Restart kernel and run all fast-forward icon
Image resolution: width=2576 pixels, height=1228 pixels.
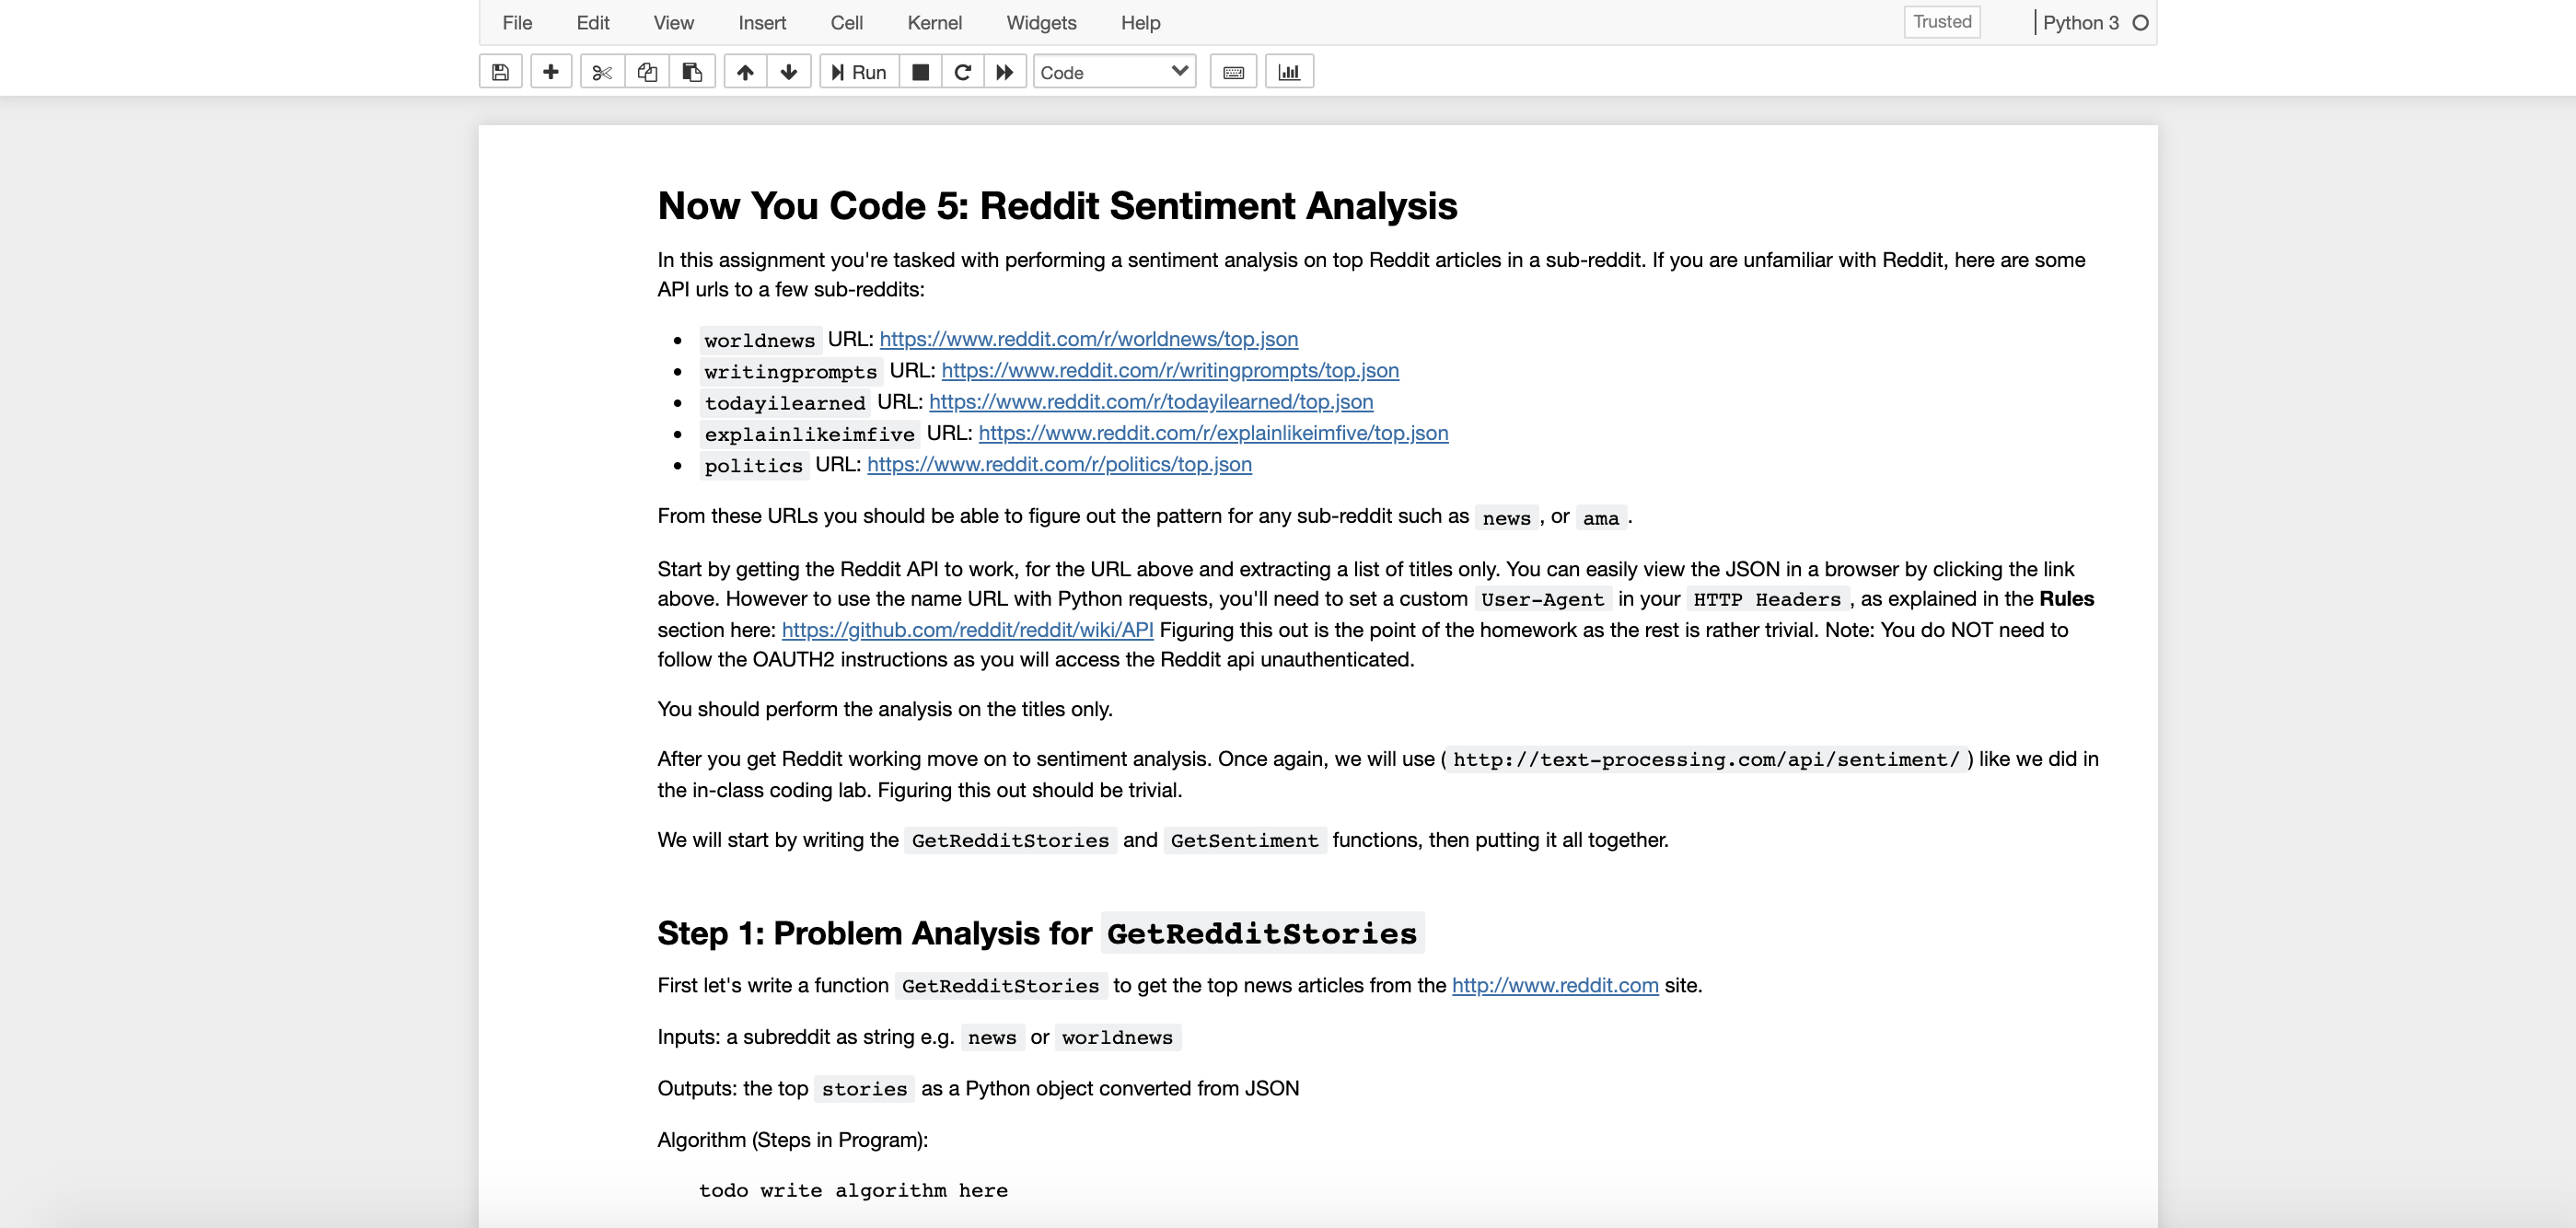[x=1005, y=72]
